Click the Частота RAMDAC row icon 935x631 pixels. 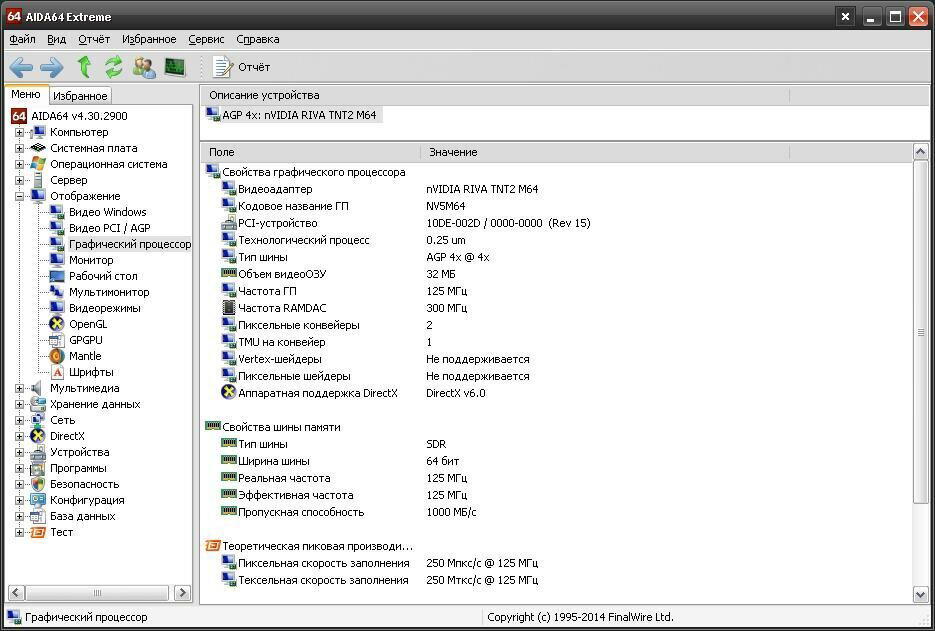pyautogui.click(x=228, y=308)
